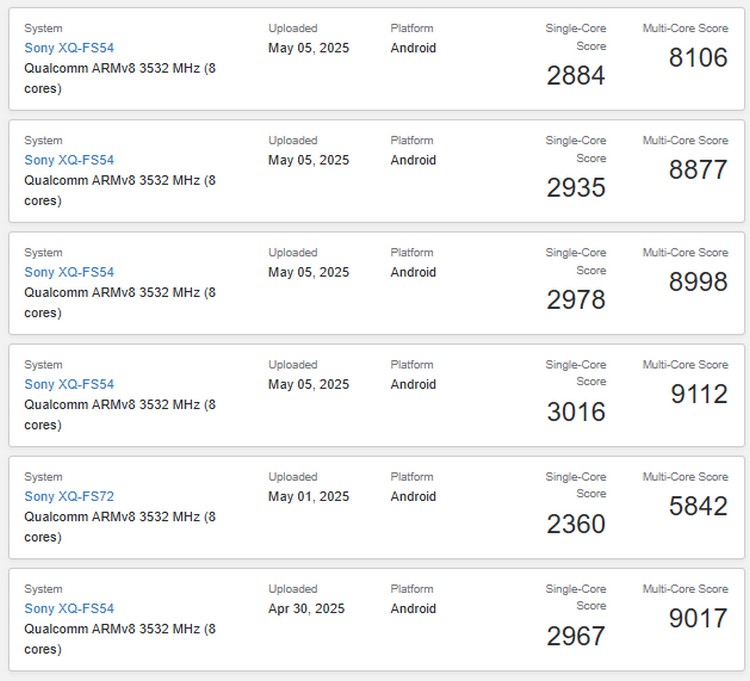Click the Multi-Core Score label above 8998
Viewport: 750px width, 681px height.
(685, 253)
